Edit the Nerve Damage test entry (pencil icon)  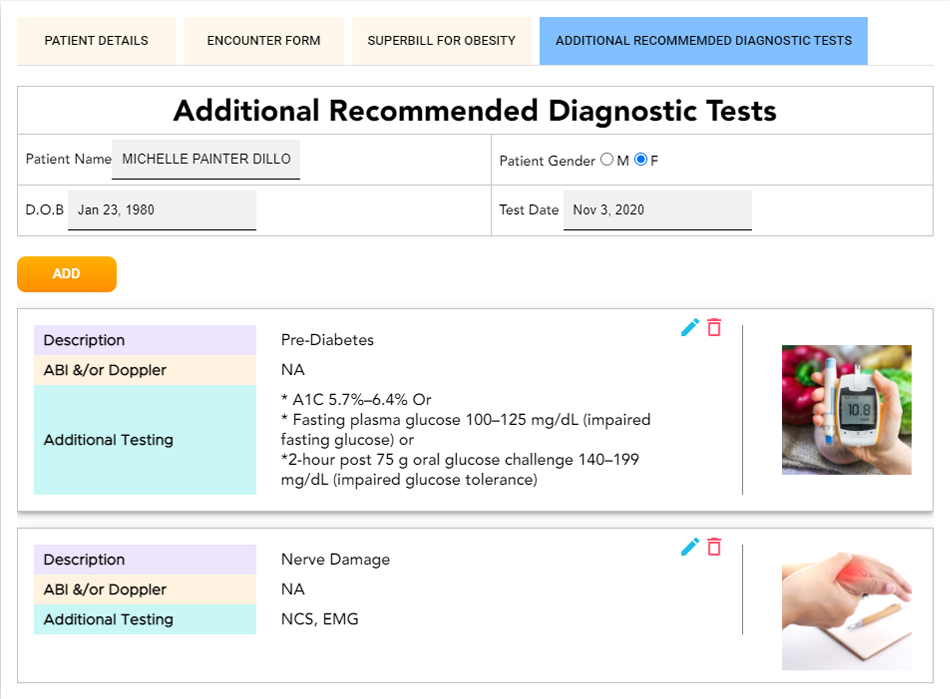689,546
